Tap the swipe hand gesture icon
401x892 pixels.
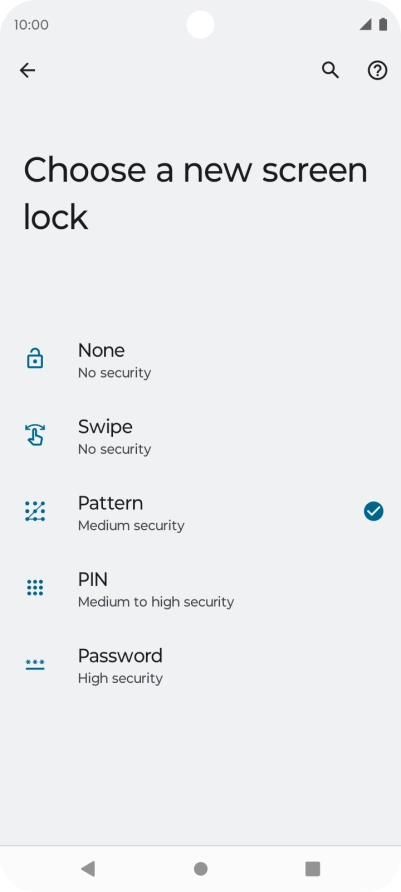tap(35, 435)
